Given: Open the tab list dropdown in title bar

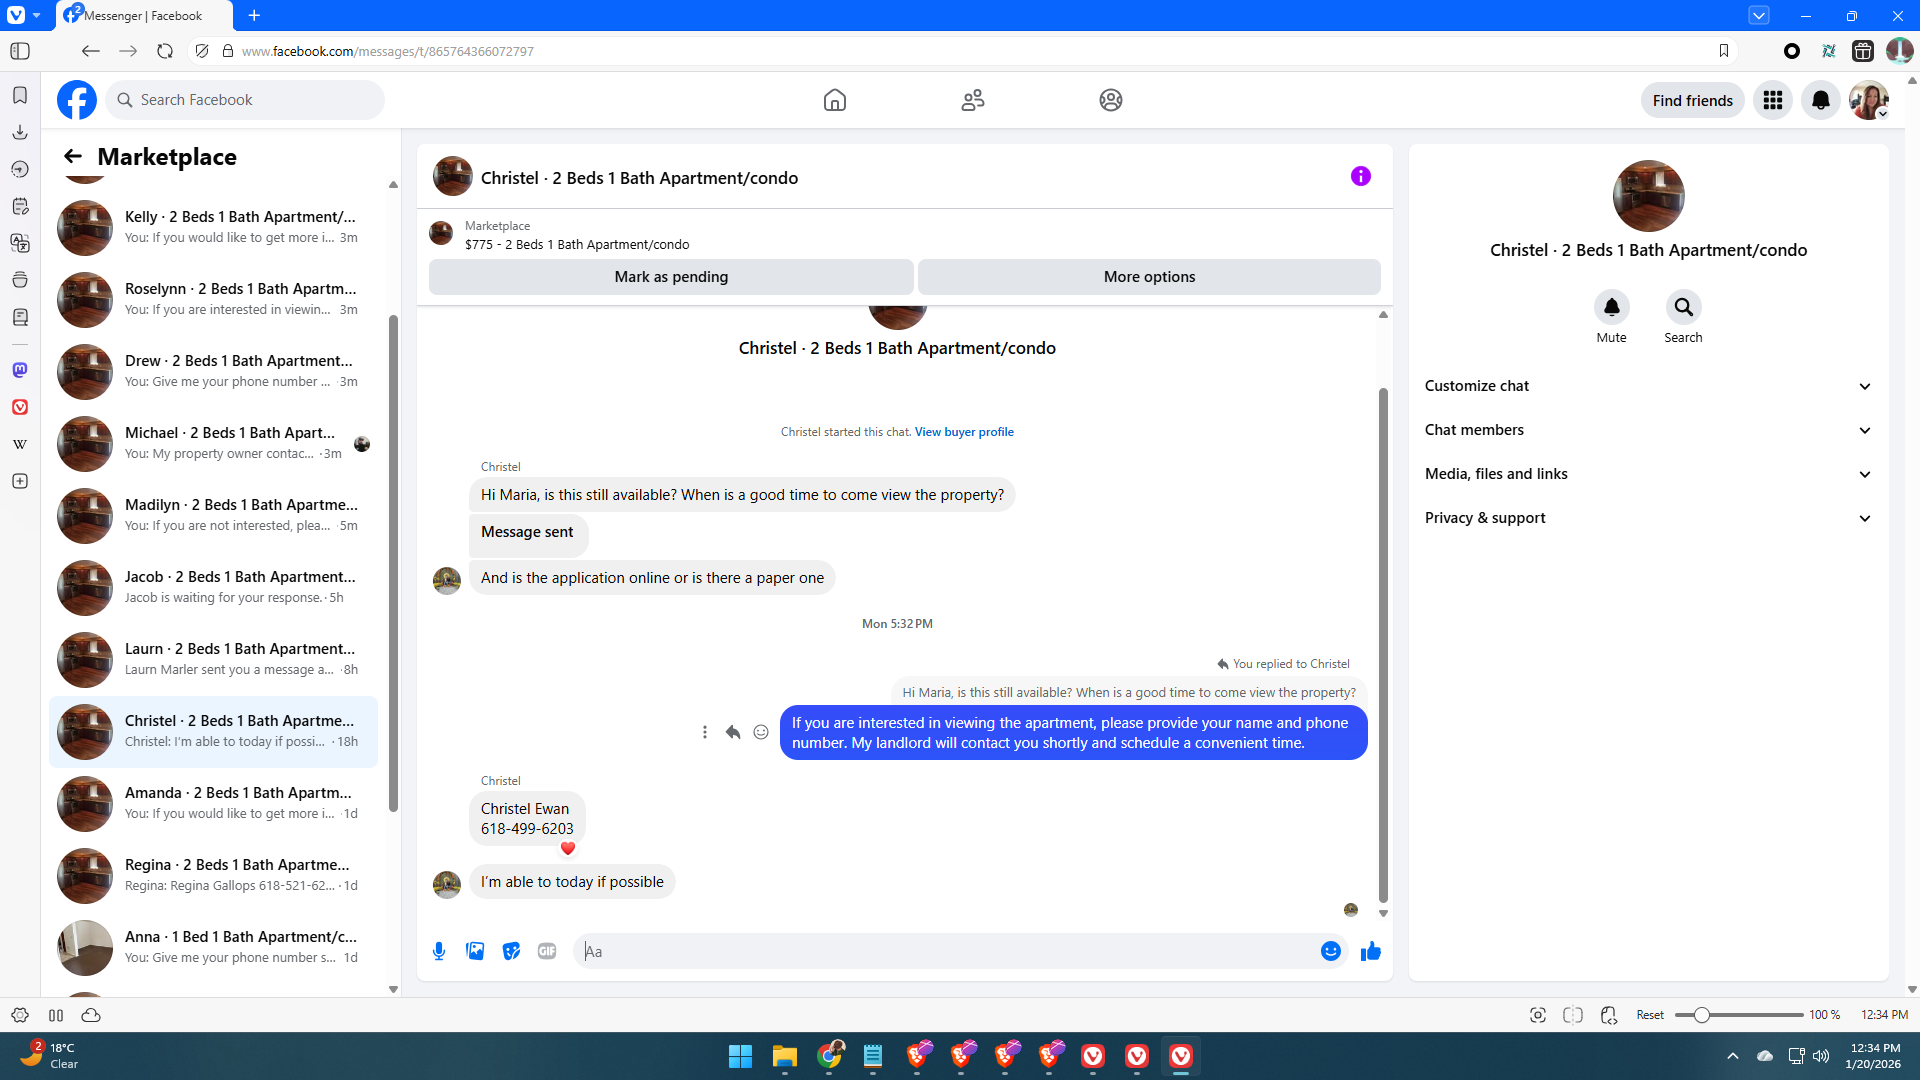Looking at the screenshot, I should (x=1759, y=15).
